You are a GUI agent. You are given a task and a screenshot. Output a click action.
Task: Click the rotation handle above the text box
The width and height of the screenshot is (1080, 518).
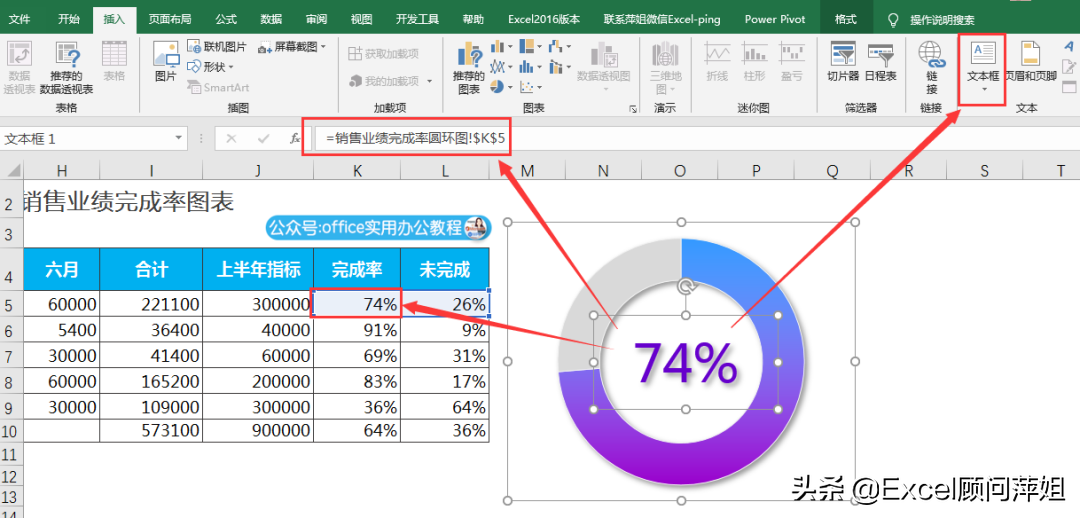coord(686,287)
